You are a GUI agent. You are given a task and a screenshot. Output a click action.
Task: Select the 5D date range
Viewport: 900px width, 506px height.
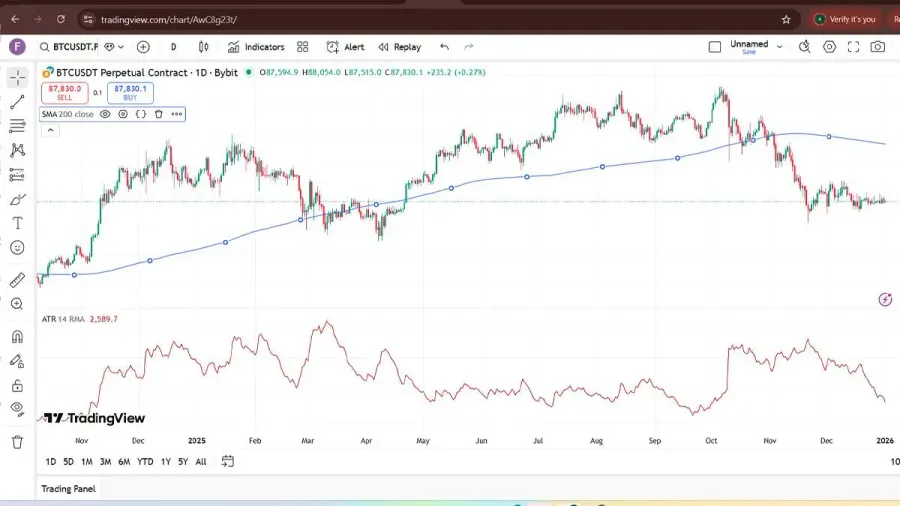coord(68,462)
